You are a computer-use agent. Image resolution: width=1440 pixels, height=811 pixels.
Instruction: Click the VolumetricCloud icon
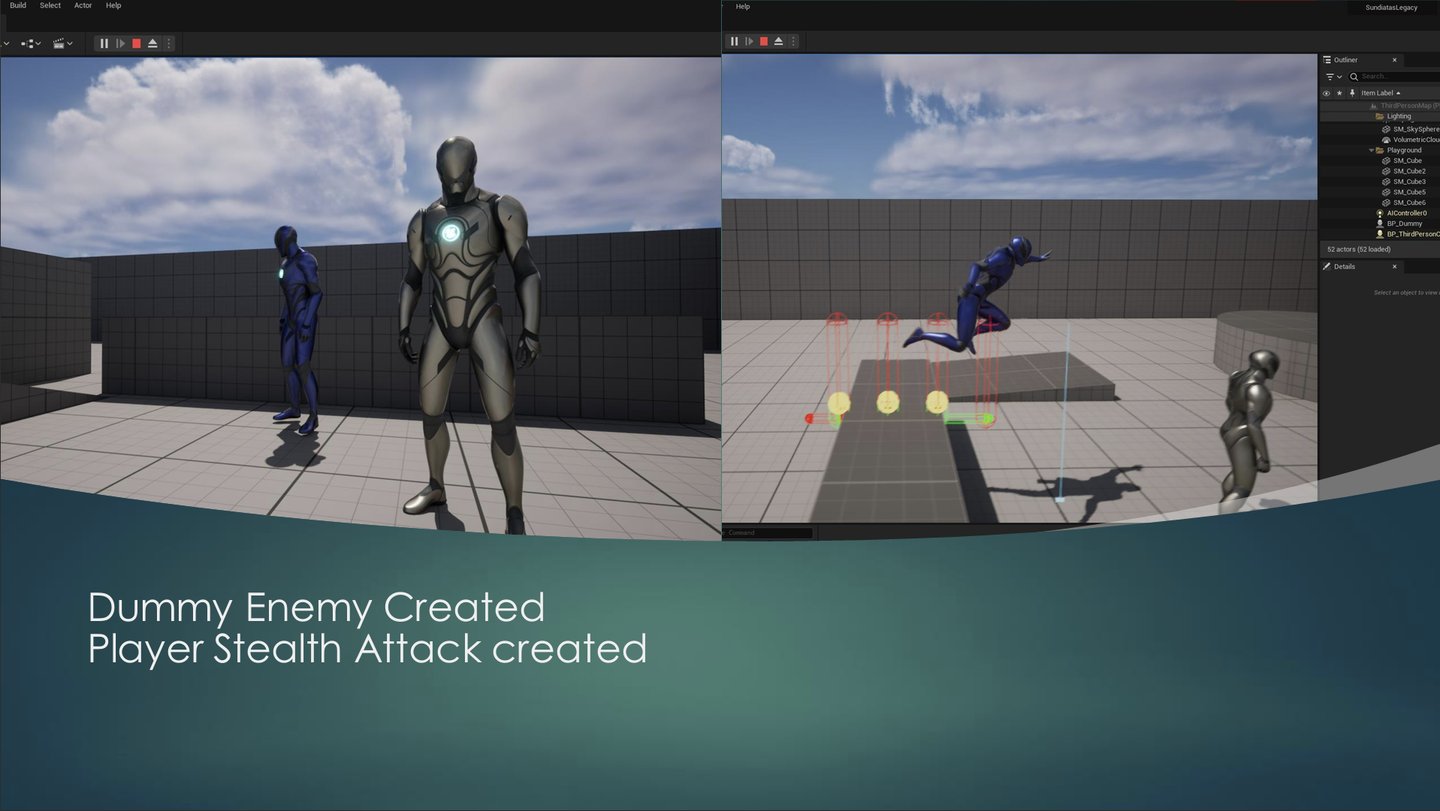click(x=1386, y=140)
